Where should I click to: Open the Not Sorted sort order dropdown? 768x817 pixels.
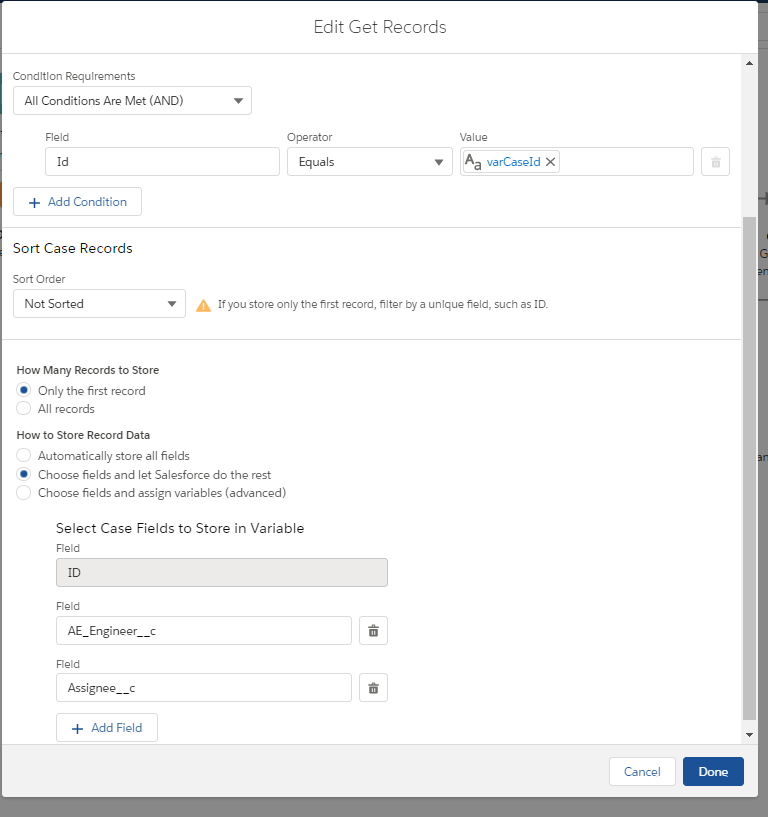point(99,304)
